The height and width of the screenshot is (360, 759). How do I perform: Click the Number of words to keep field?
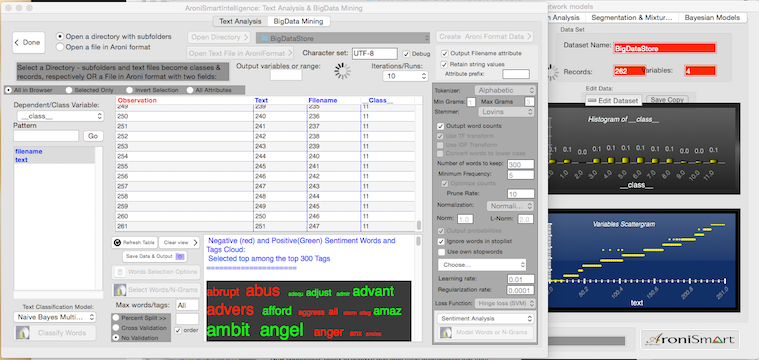521,164
